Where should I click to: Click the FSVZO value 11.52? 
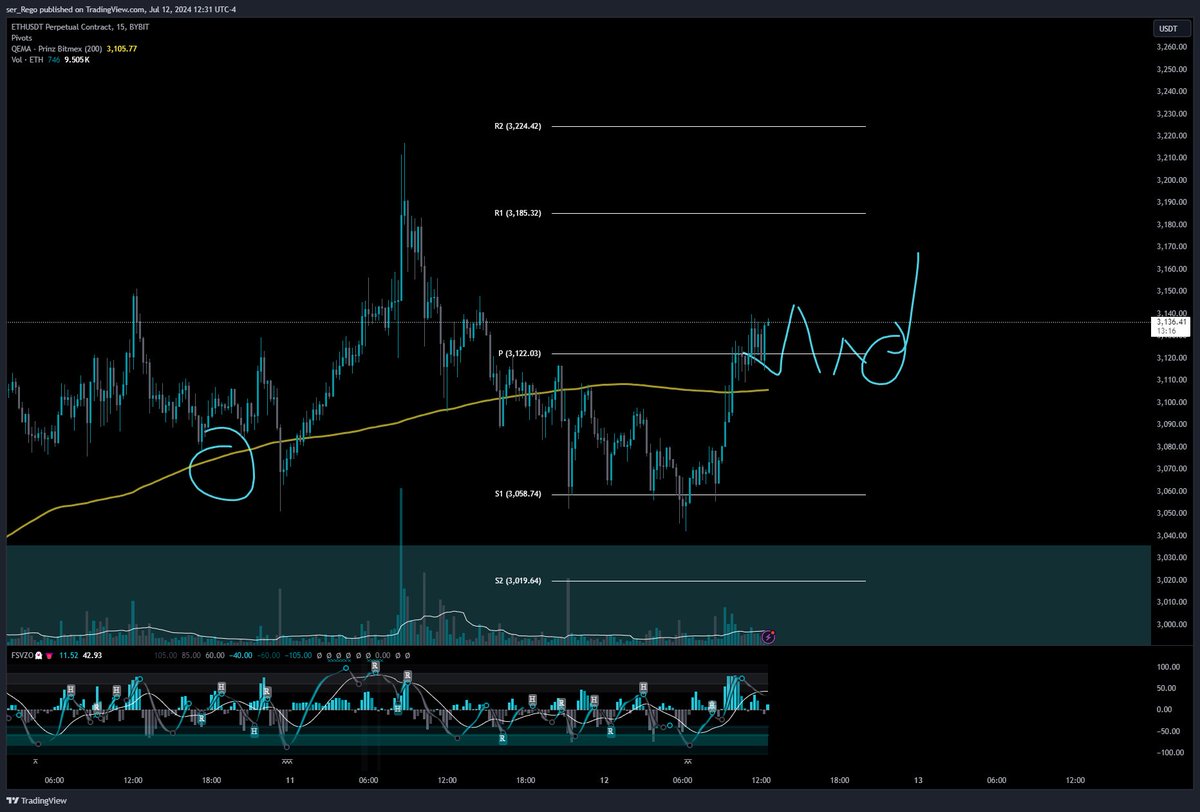(x=67, y=656)
